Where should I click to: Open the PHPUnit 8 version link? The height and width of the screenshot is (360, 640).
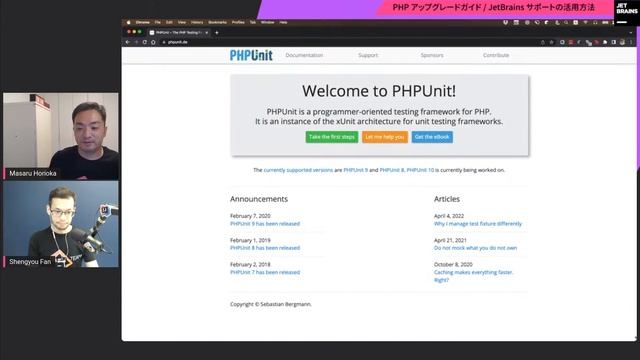click(391, 170)
